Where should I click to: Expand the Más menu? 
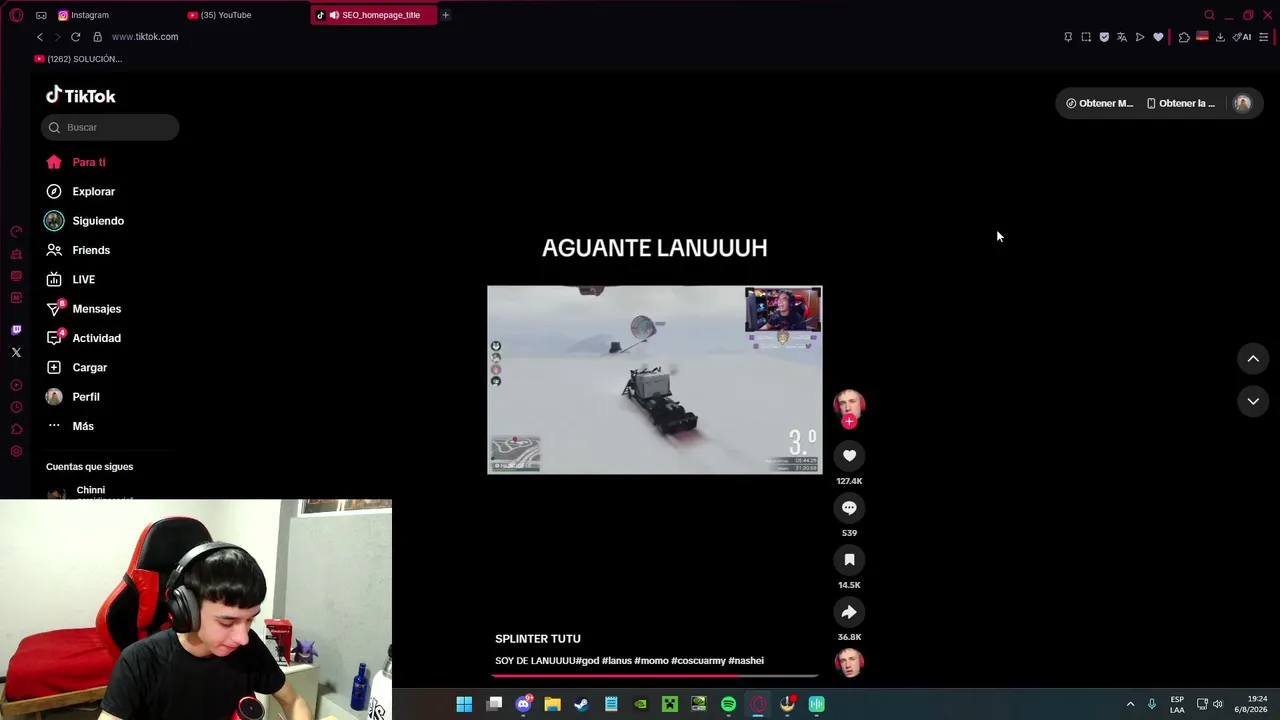[x=69, y=426]
